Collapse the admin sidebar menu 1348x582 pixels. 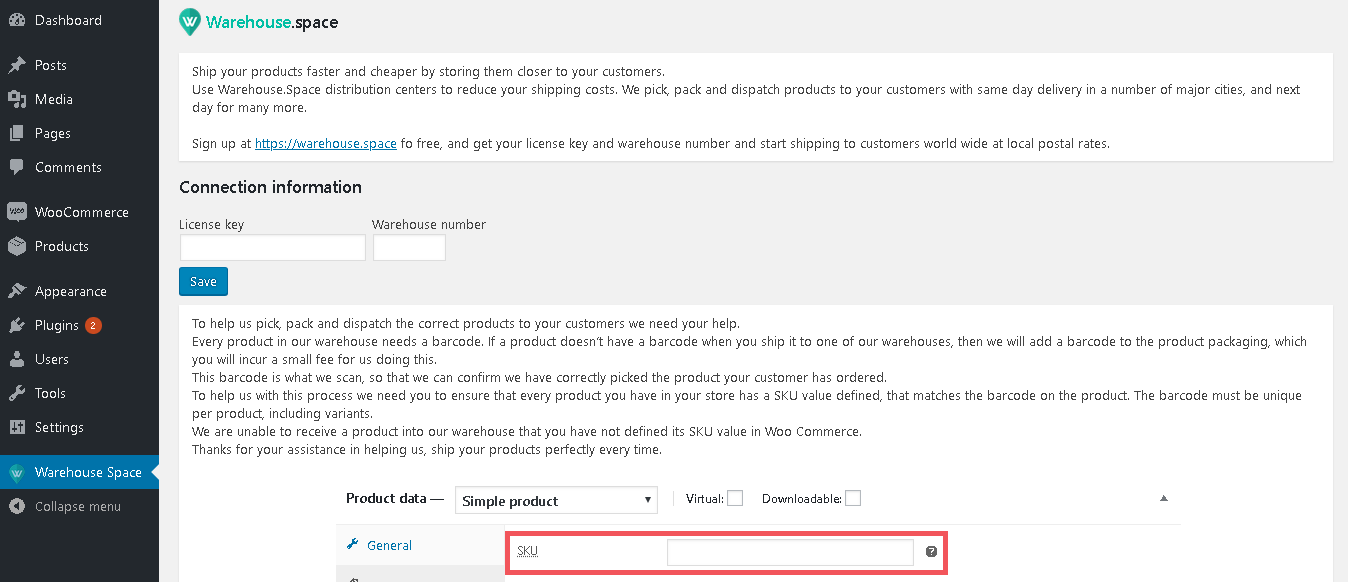click(x=79, y=506)
